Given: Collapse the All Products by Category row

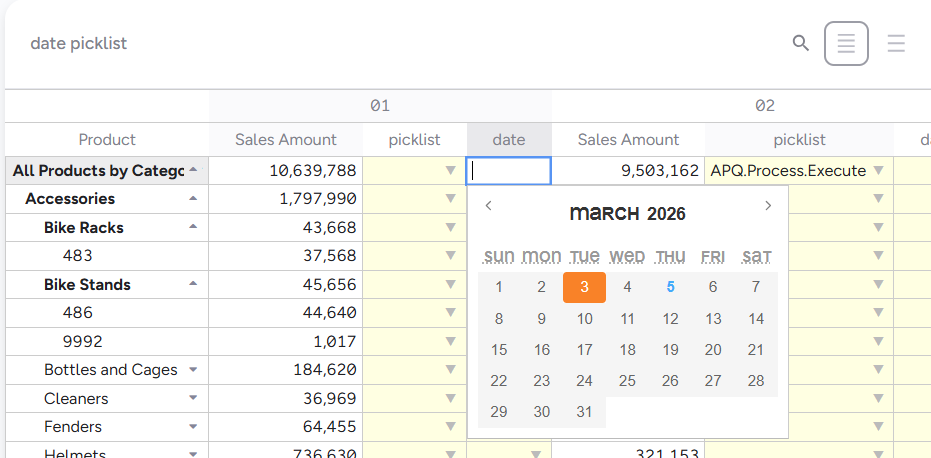Looking at the screenshot, I should point(193,171).
